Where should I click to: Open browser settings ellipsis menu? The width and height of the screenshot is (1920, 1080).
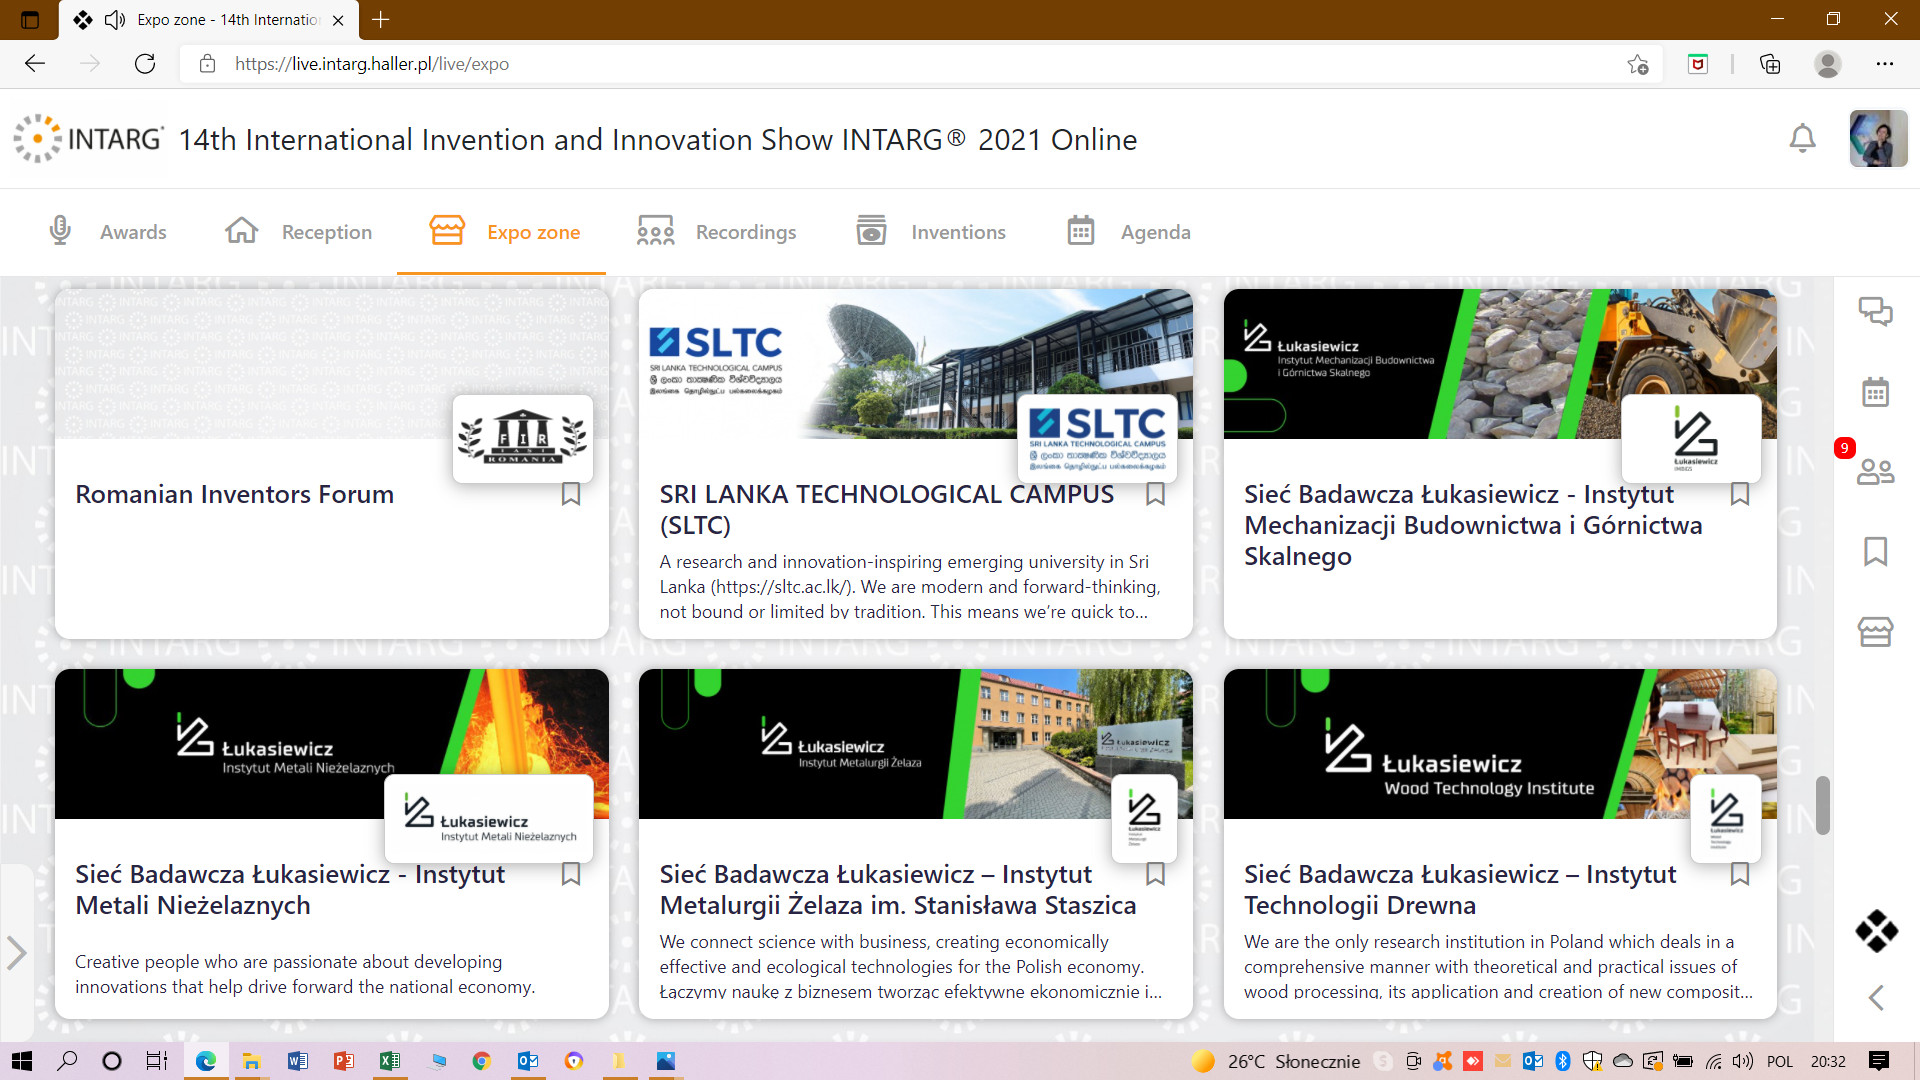[1885, 64]
